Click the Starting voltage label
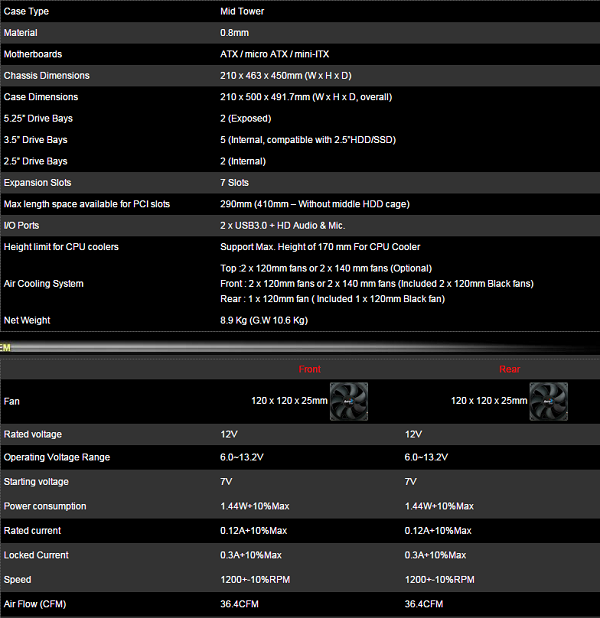The width and height of the screenshot is (600, 618). [x=36, y=482]
